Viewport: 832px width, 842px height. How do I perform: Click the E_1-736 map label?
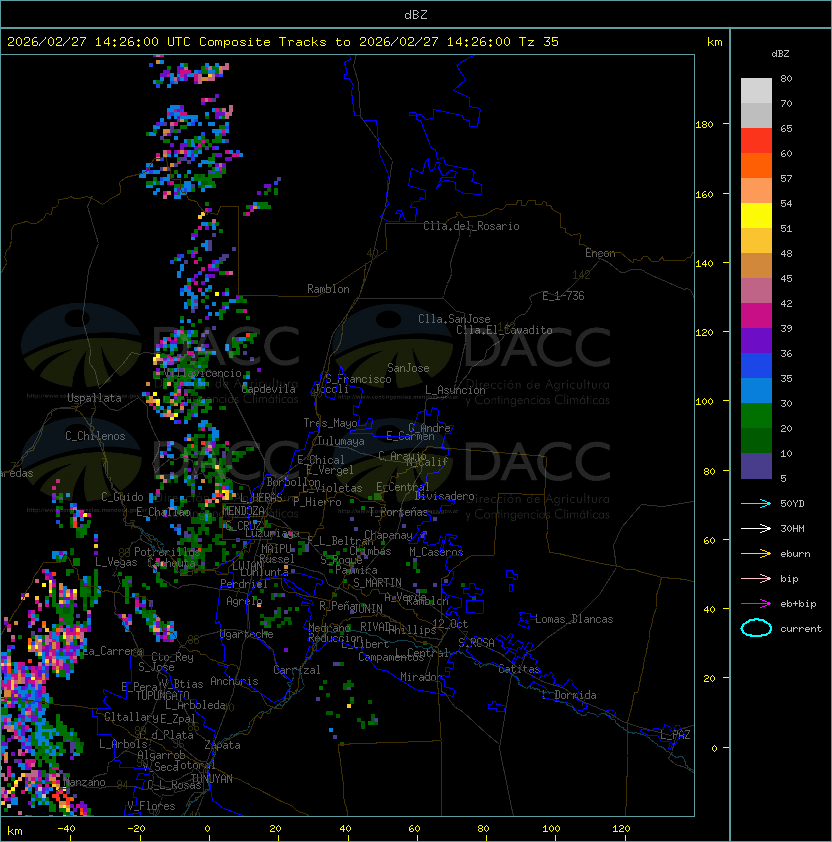[563, 296]
